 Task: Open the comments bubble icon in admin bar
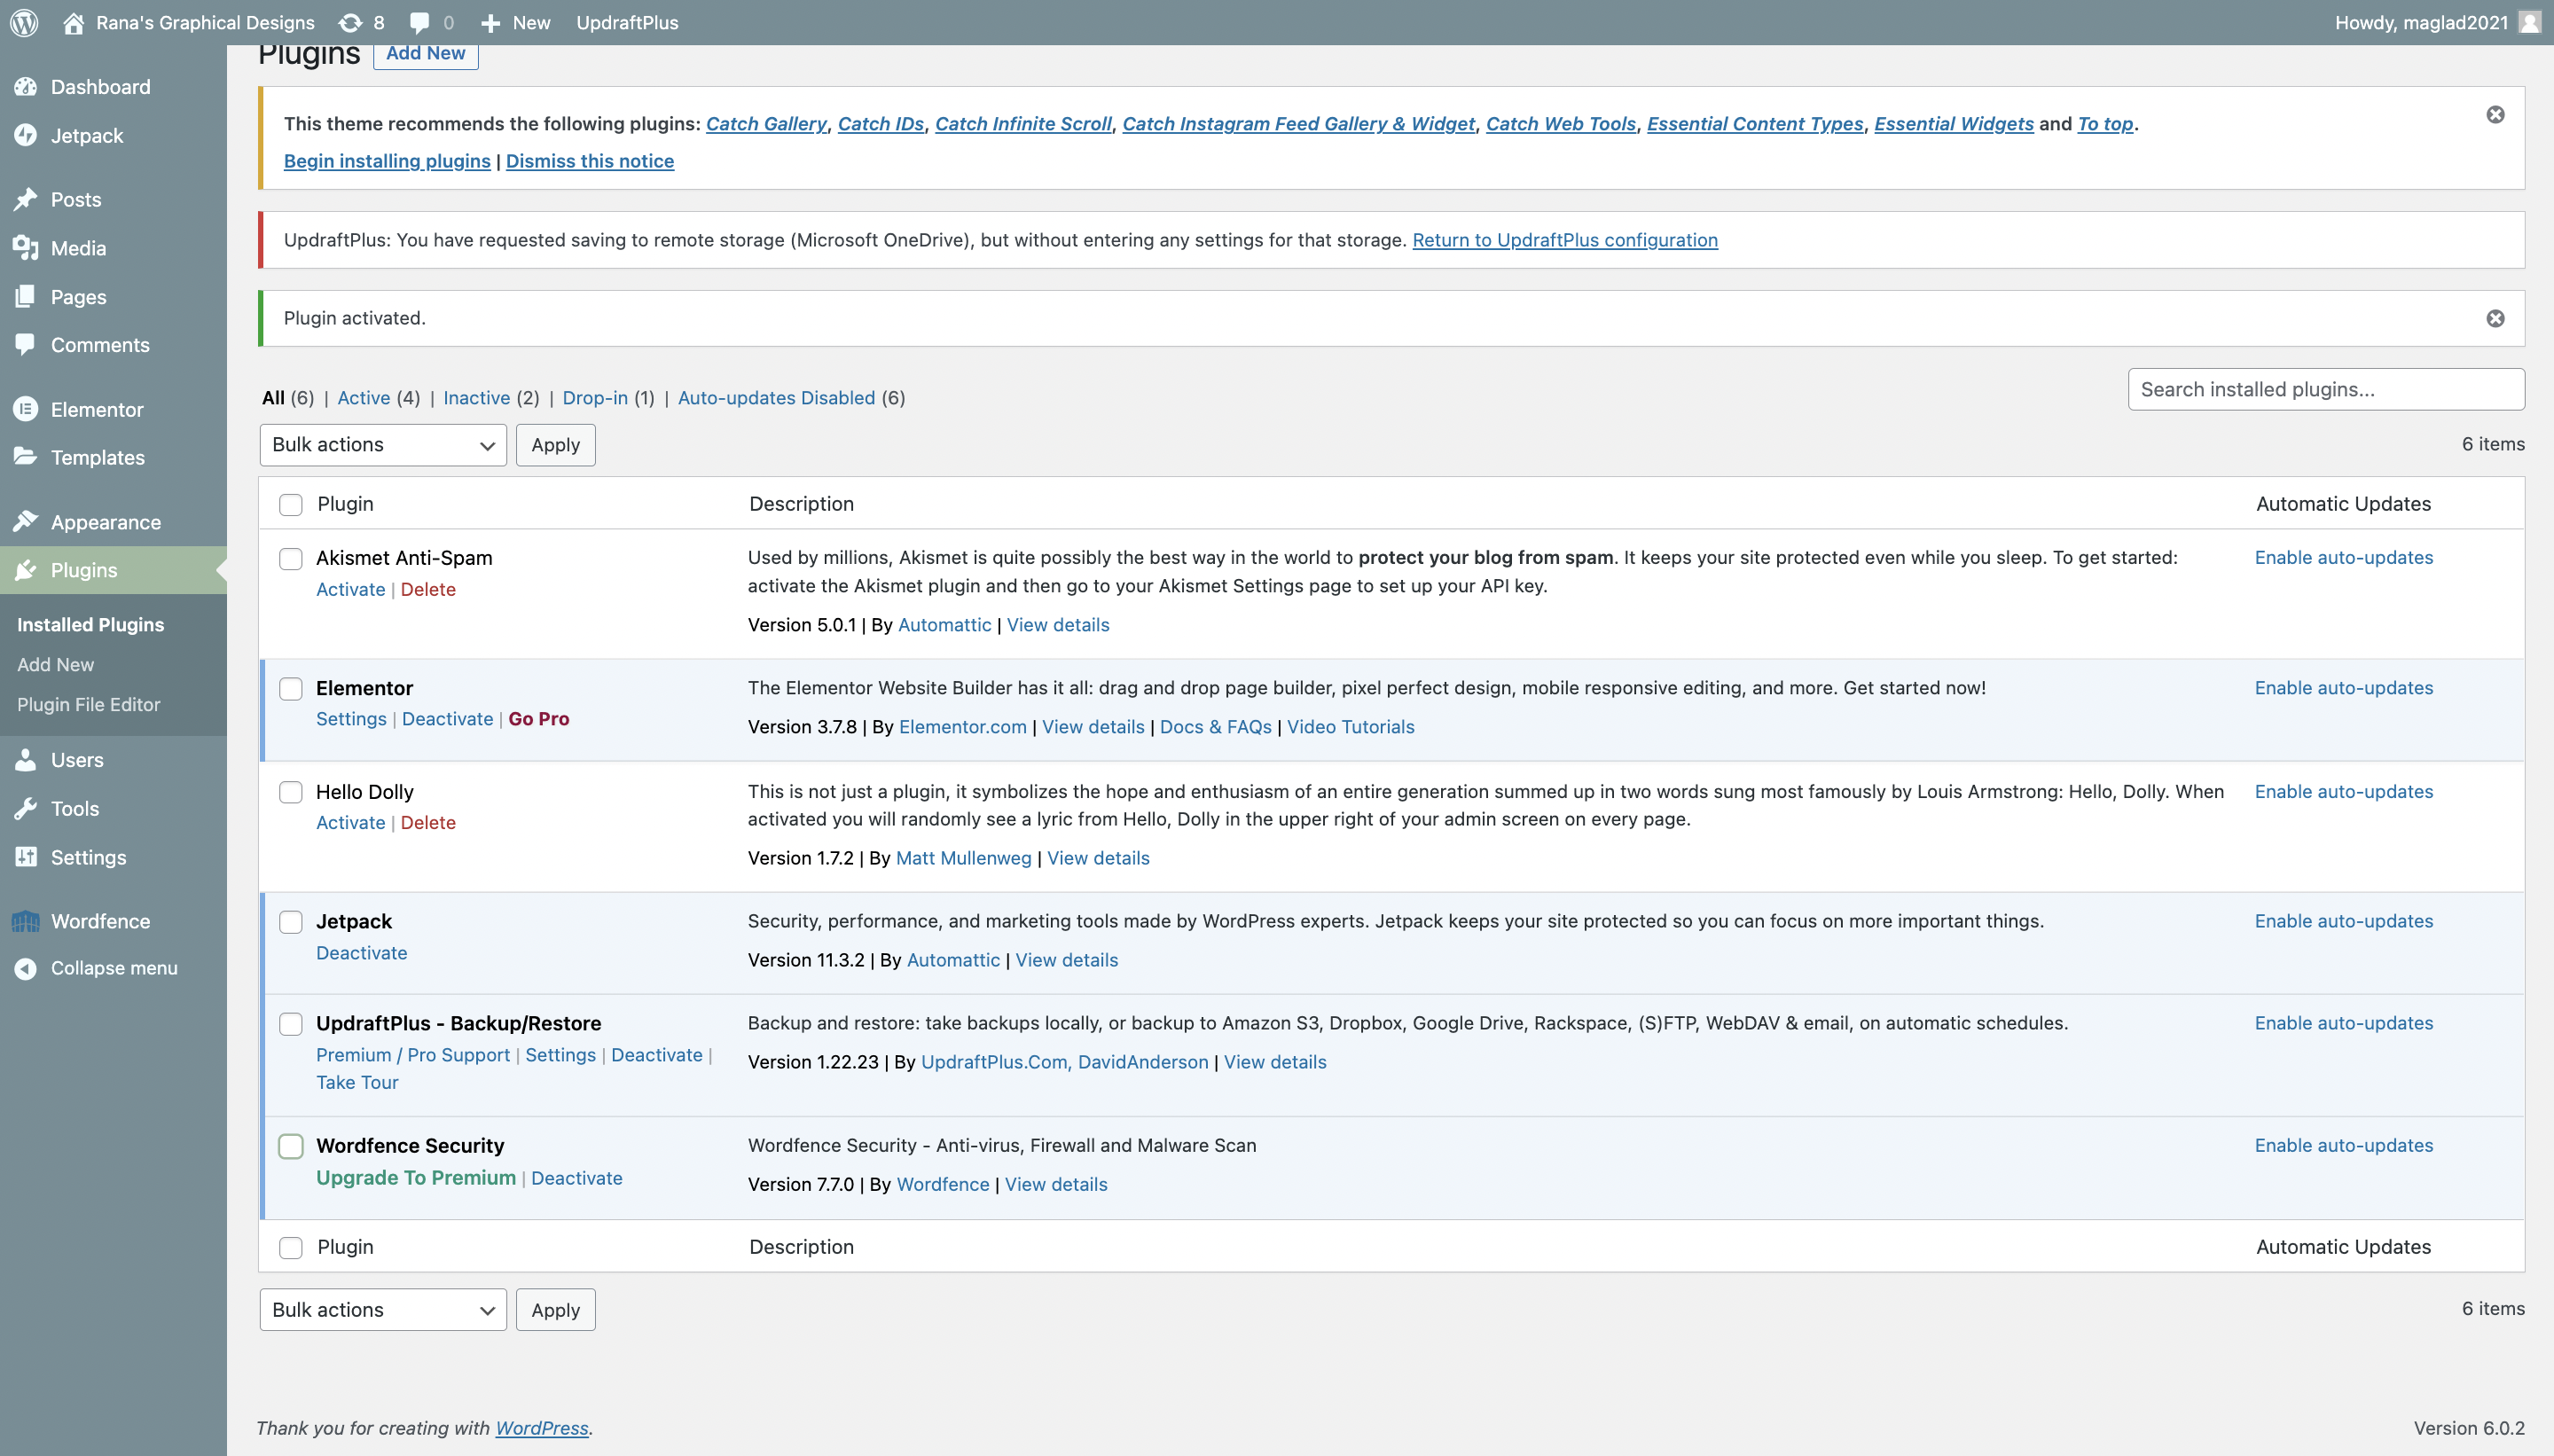(x=420, y=22)
